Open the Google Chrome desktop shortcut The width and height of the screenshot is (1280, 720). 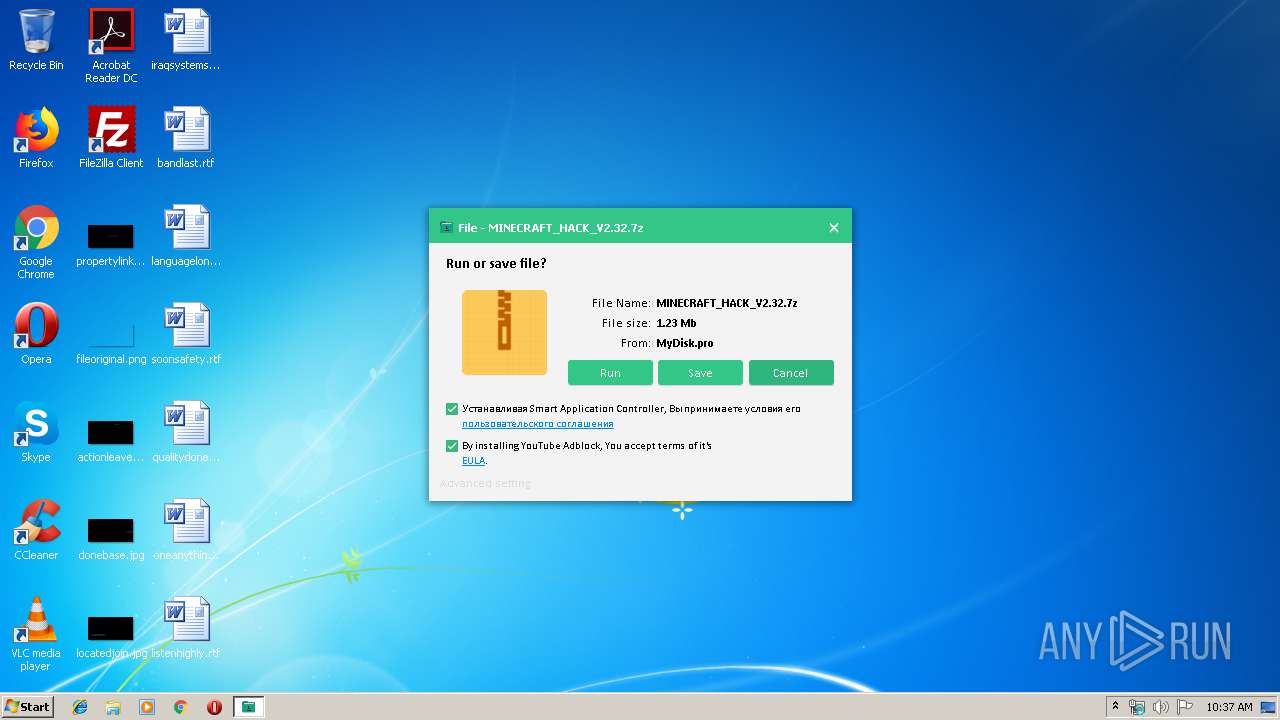point(36,242)
